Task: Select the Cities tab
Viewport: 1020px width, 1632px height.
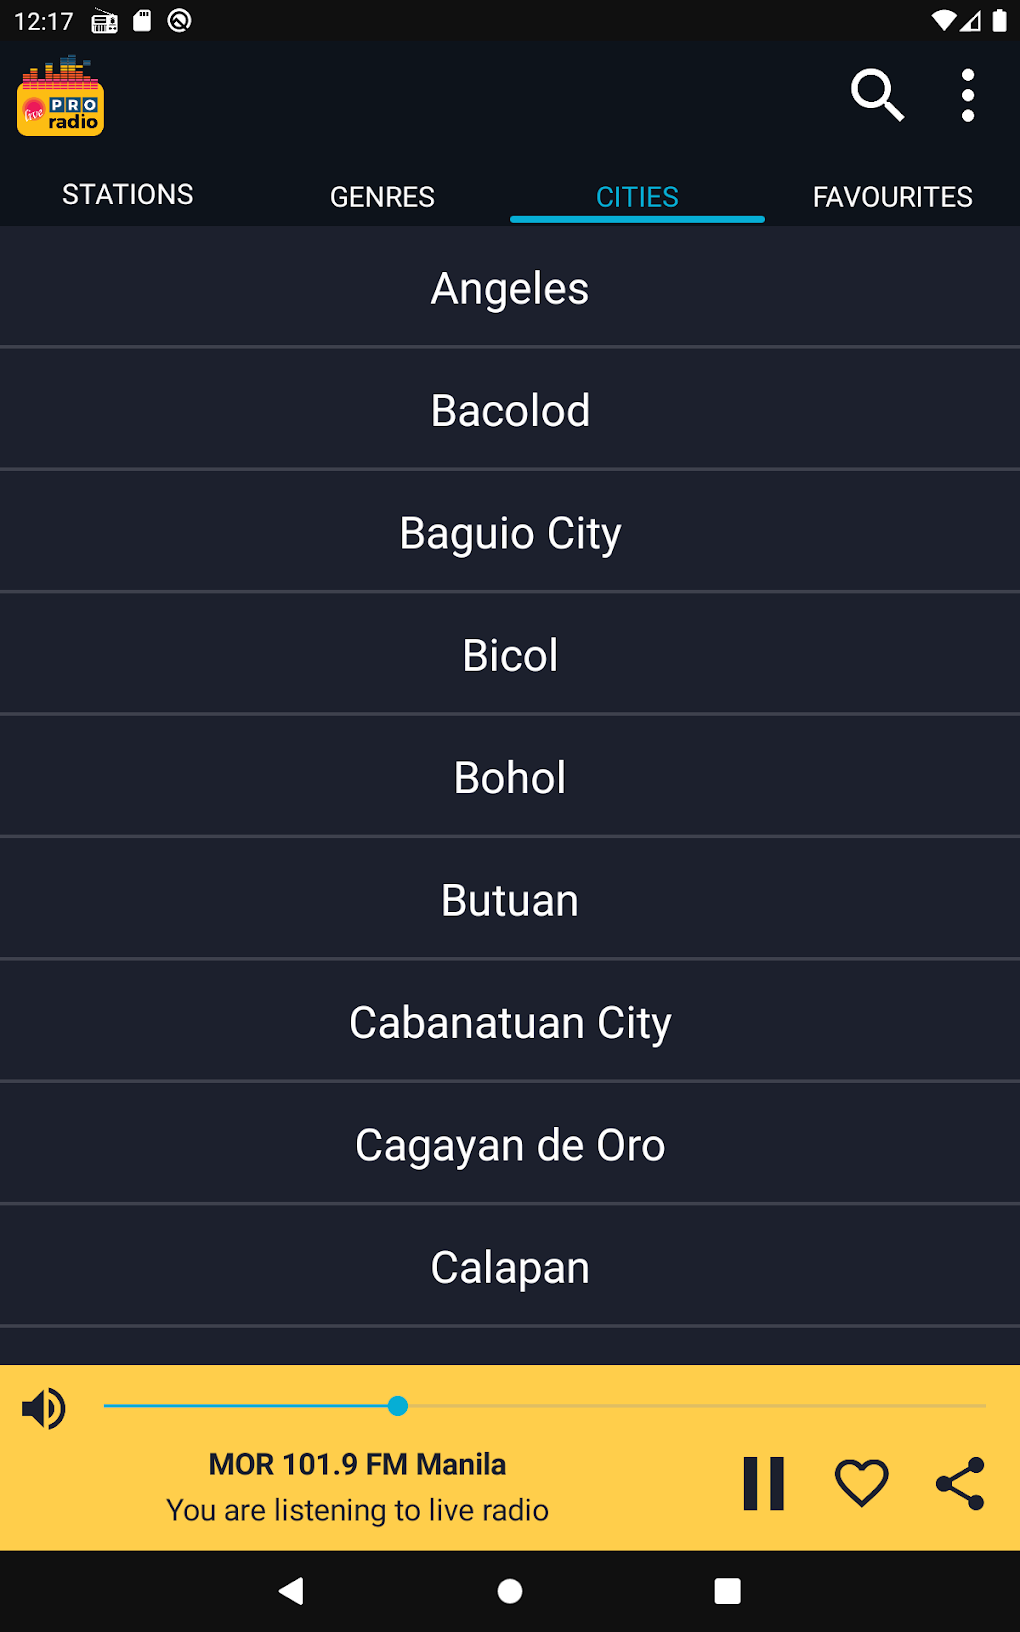Action: click(x=637, y=197)
